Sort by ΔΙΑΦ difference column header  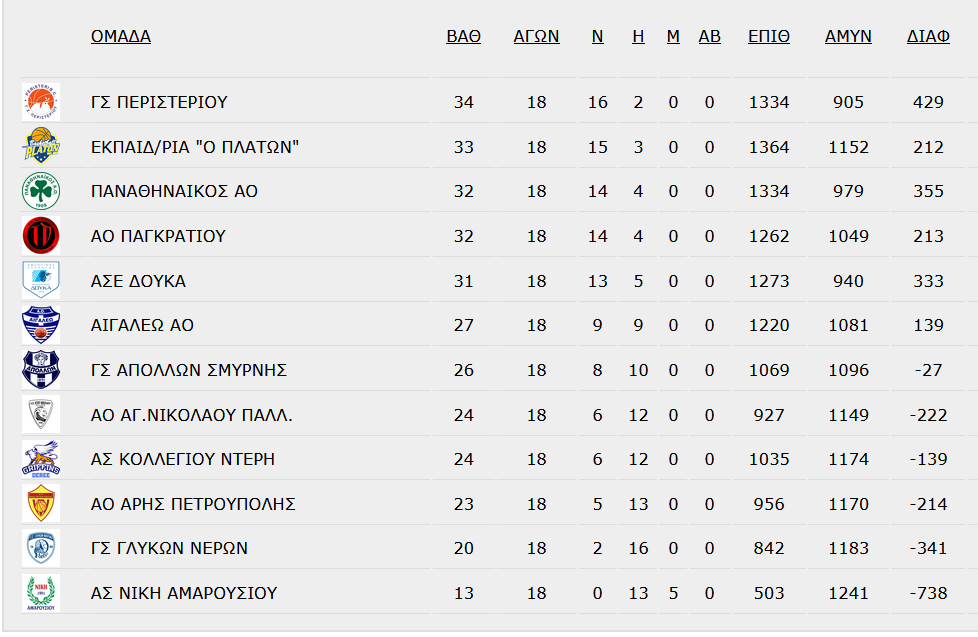[928, 36]
